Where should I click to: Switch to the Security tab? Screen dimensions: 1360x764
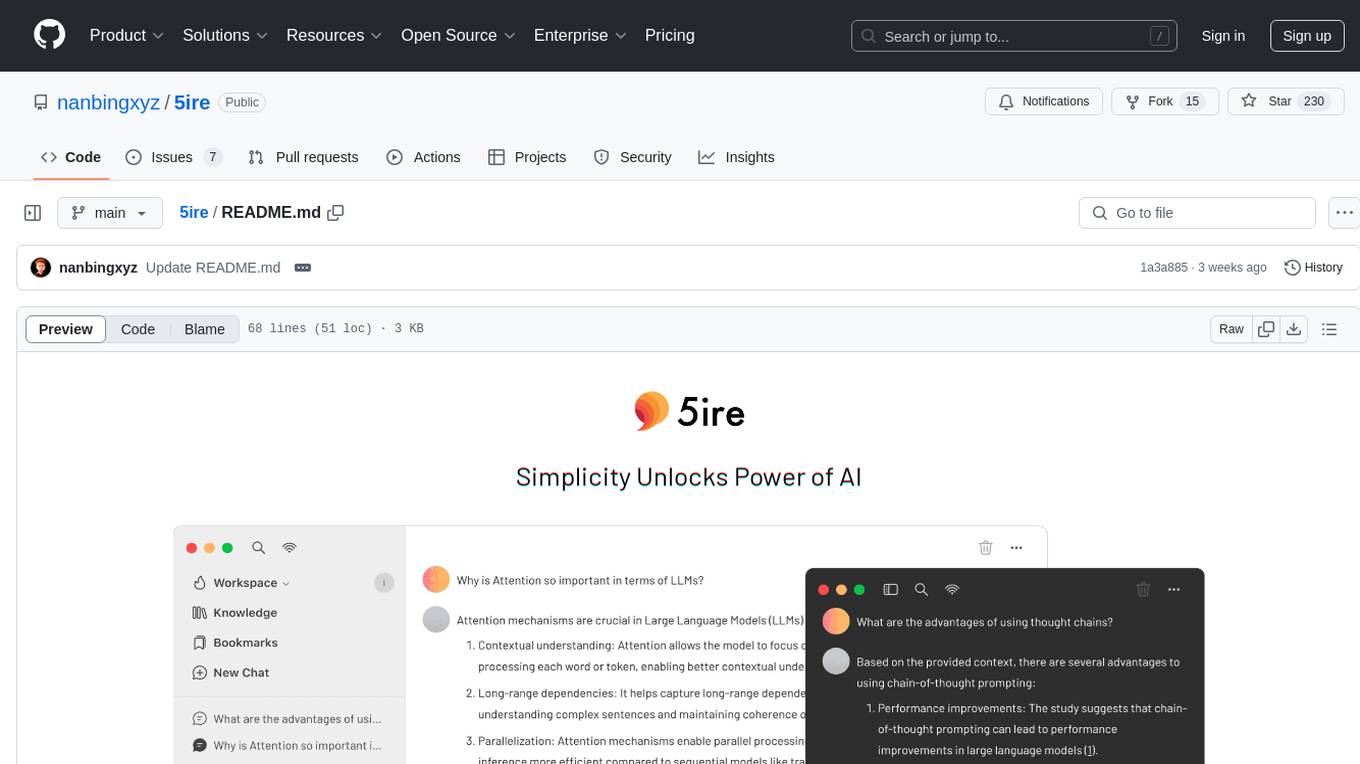633,157
